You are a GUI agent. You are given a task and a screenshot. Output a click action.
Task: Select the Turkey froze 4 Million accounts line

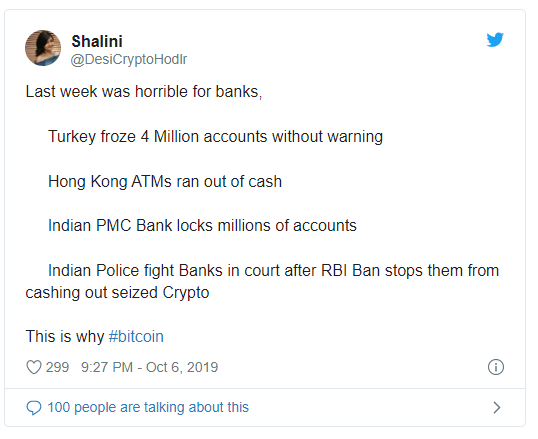tap(215, 137)
